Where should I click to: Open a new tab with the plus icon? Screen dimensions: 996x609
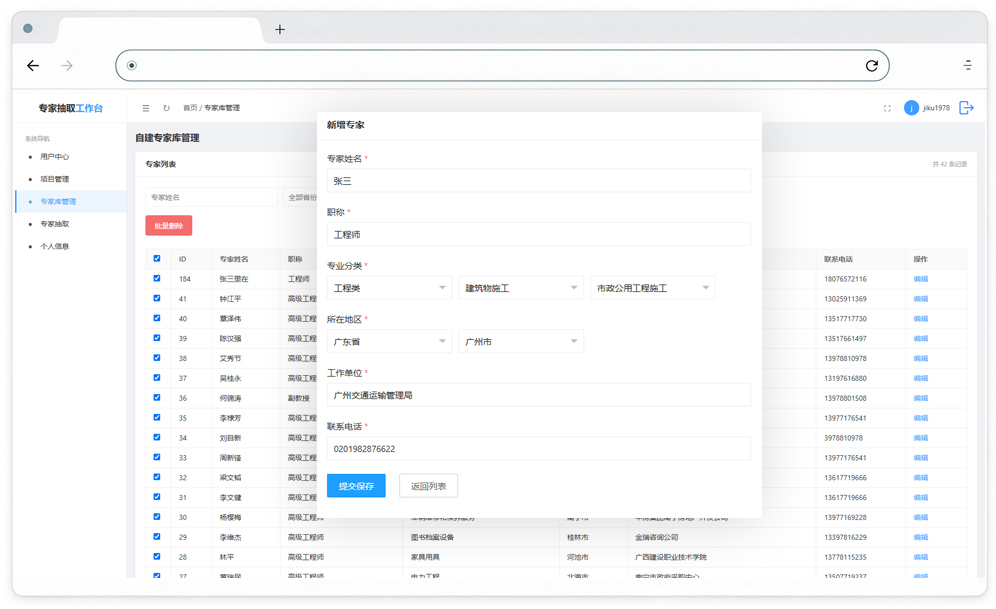point(279,29)
